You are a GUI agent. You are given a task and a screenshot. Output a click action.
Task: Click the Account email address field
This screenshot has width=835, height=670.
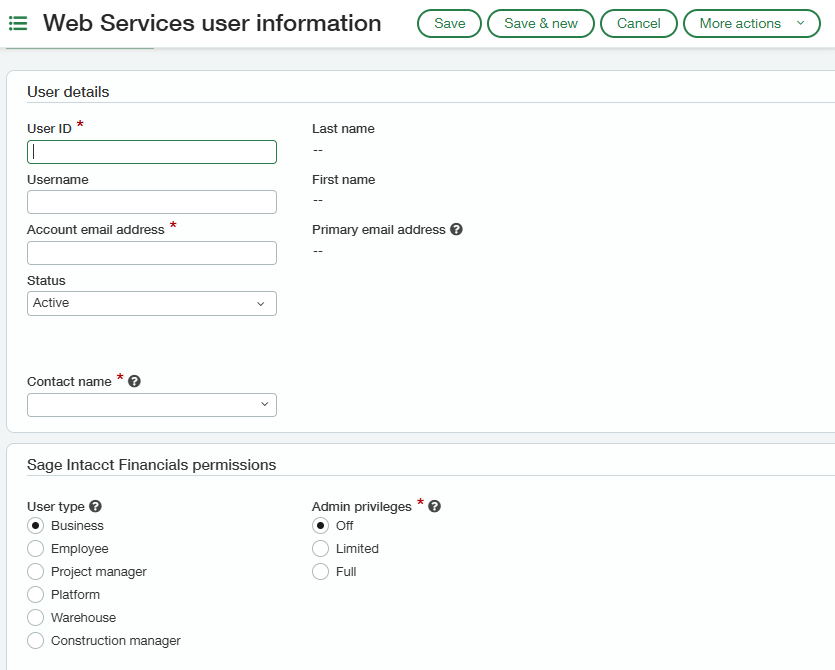pyautogui.click(x=152, y=253)
